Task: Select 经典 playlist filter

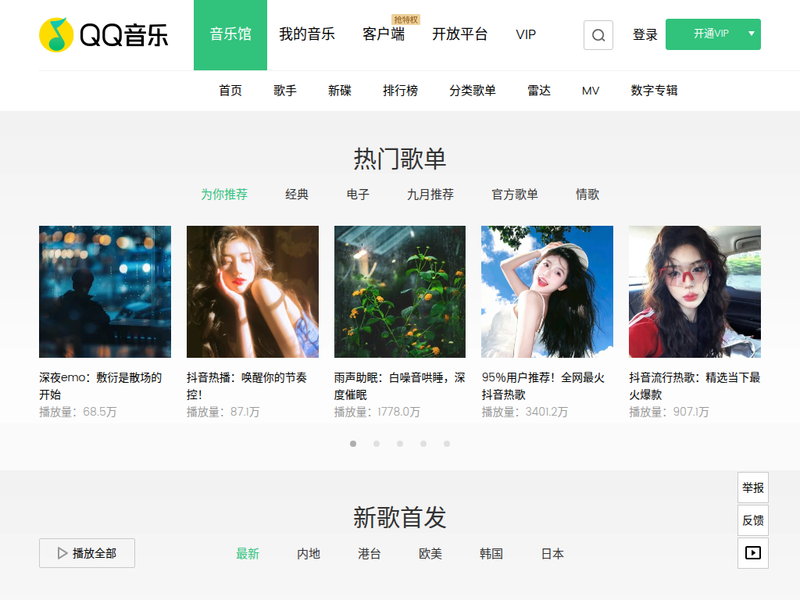Action: tap(296, 194)
